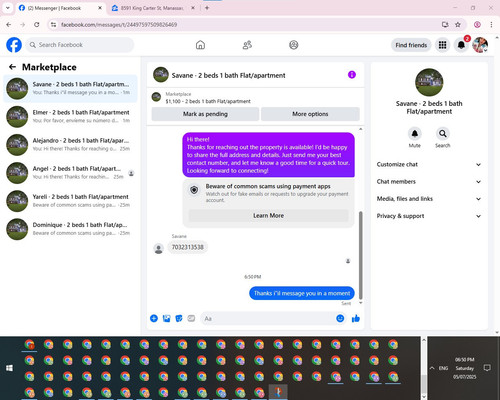Expand Customize chat section
The height and width of the screenshot is (400, 500).
(429, 164)
